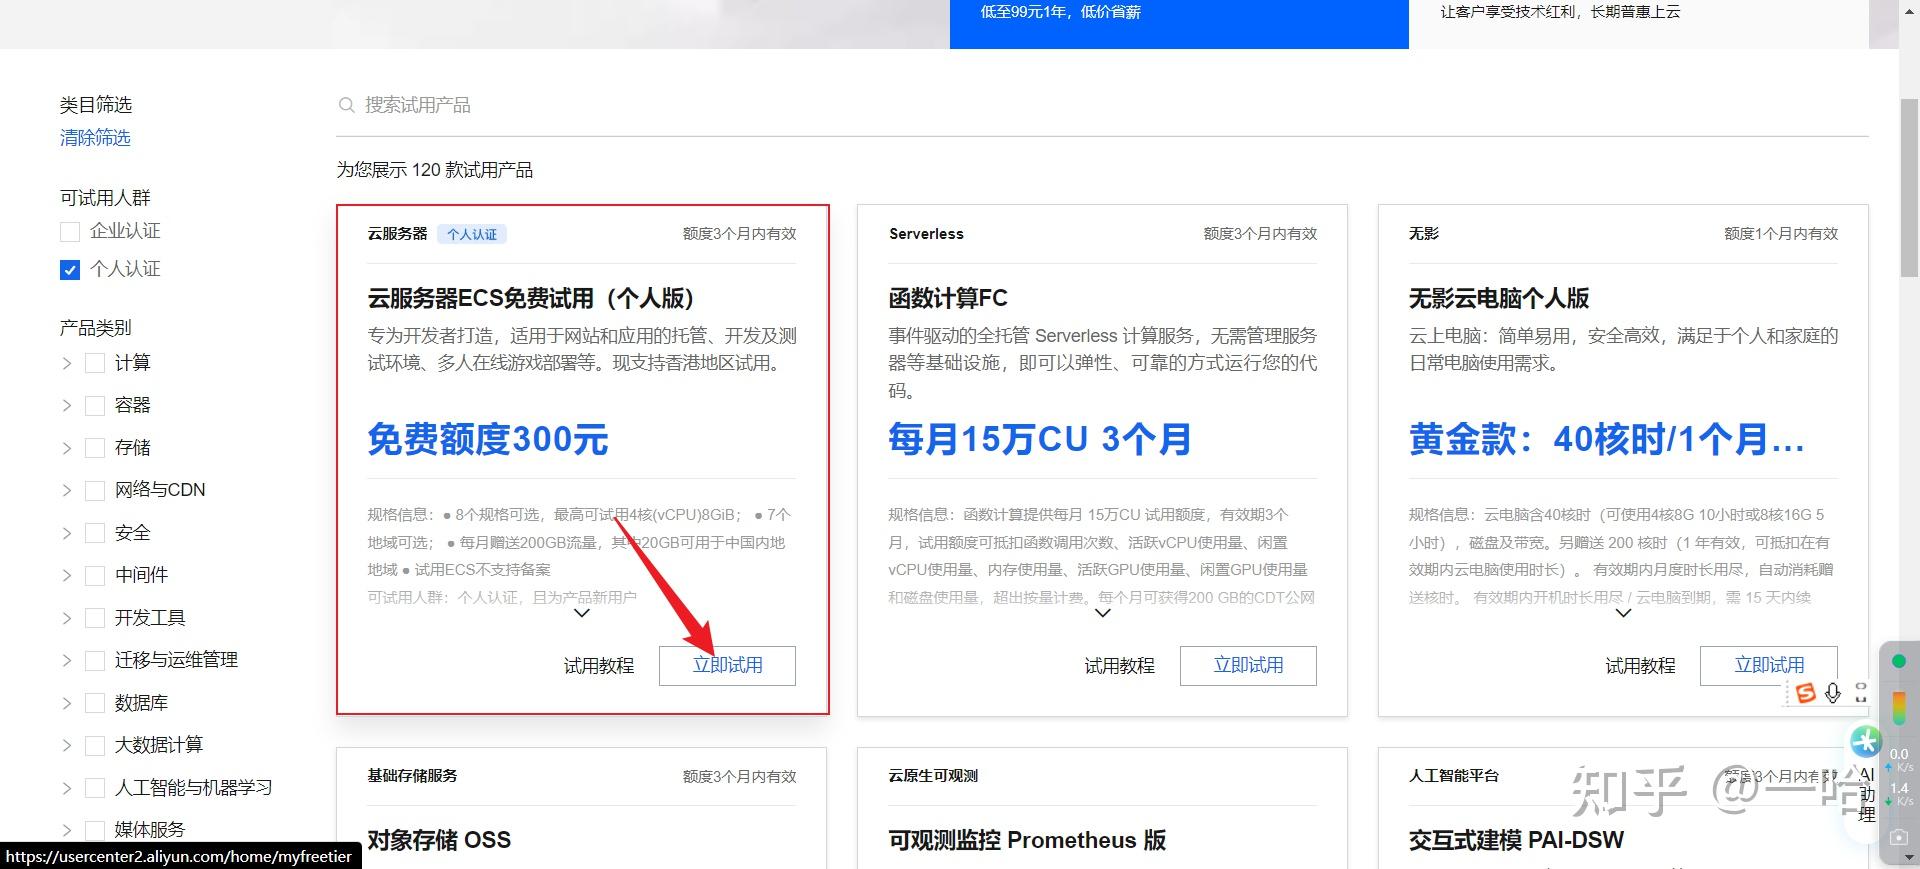Expand the 容器 category chevron
The image size is (1920, 869).
tap(67, 405)
